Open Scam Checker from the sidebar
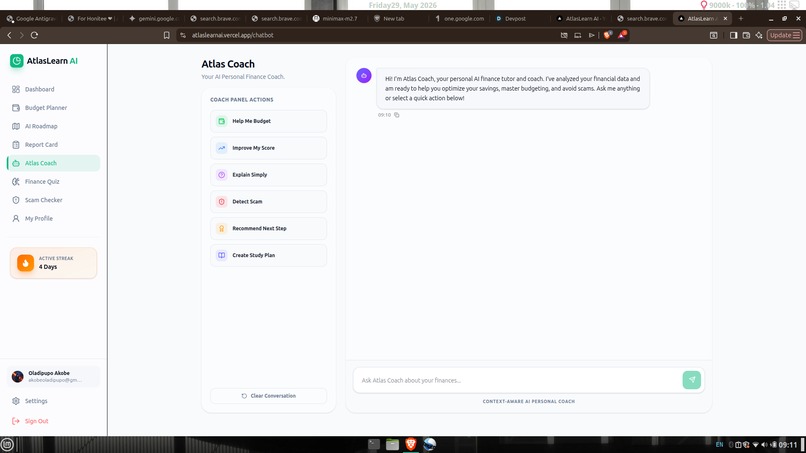 [x=53, y=200]
